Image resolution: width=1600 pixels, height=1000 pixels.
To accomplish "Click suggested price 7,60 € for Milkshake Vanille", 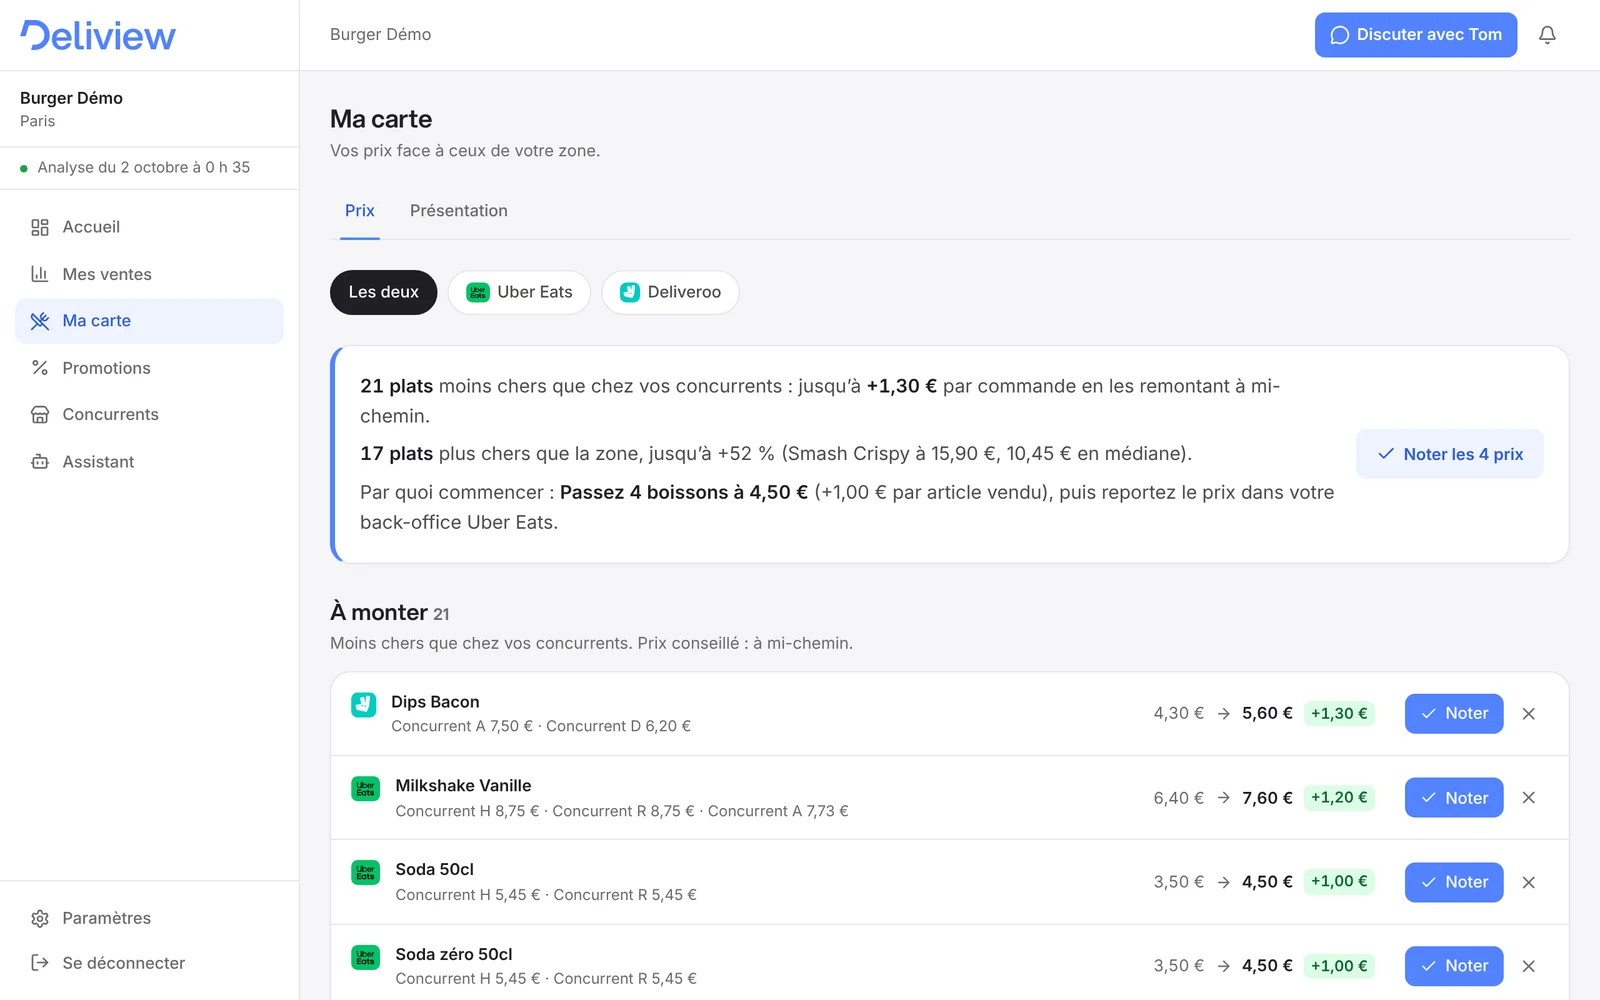I will (1267, 798).
